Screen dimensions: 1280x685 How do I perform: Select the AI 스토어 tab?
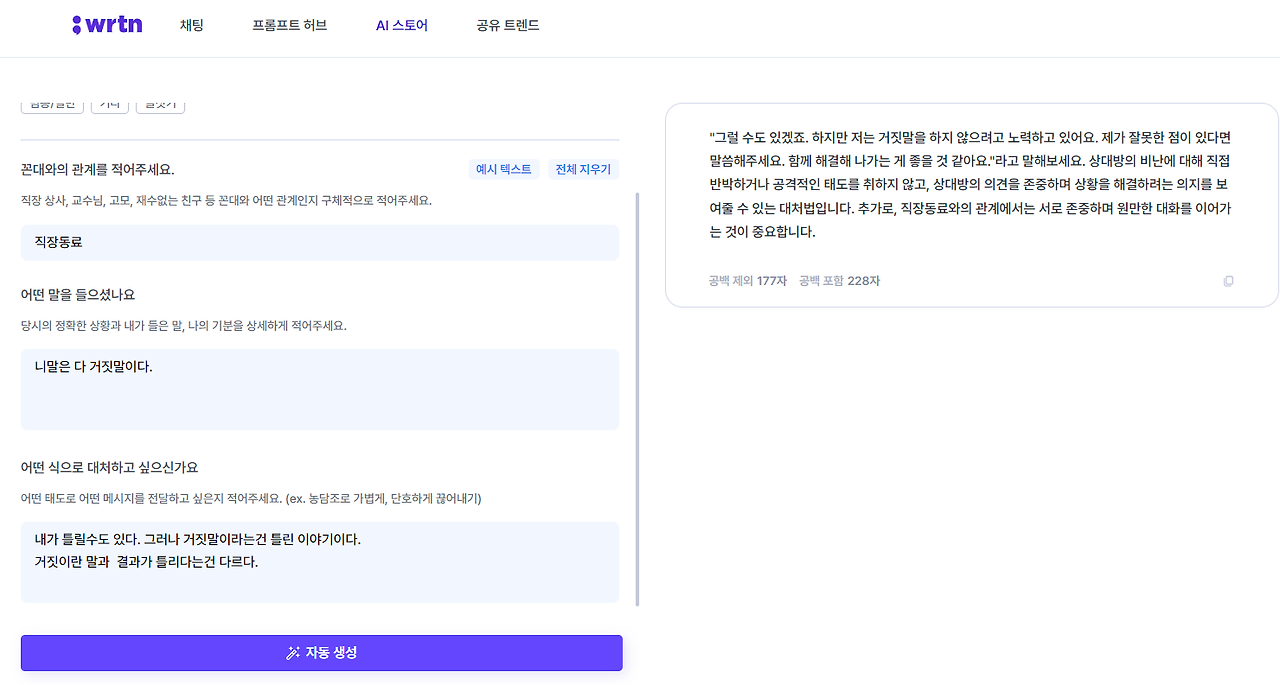(x=402, y=26)
